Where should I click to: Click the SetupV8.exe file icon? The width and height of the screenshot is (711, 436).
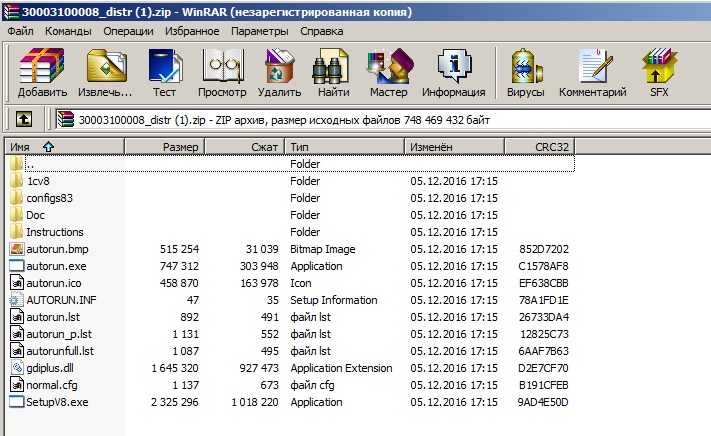click(17, 402)
